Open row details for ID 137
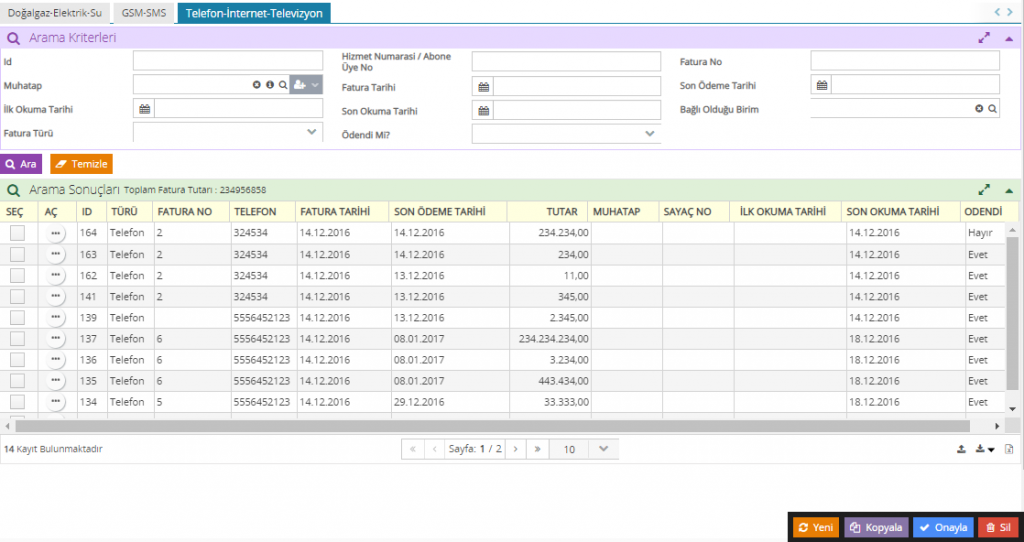Screen dimensions: 1024x542 click(x=56, y=338)
